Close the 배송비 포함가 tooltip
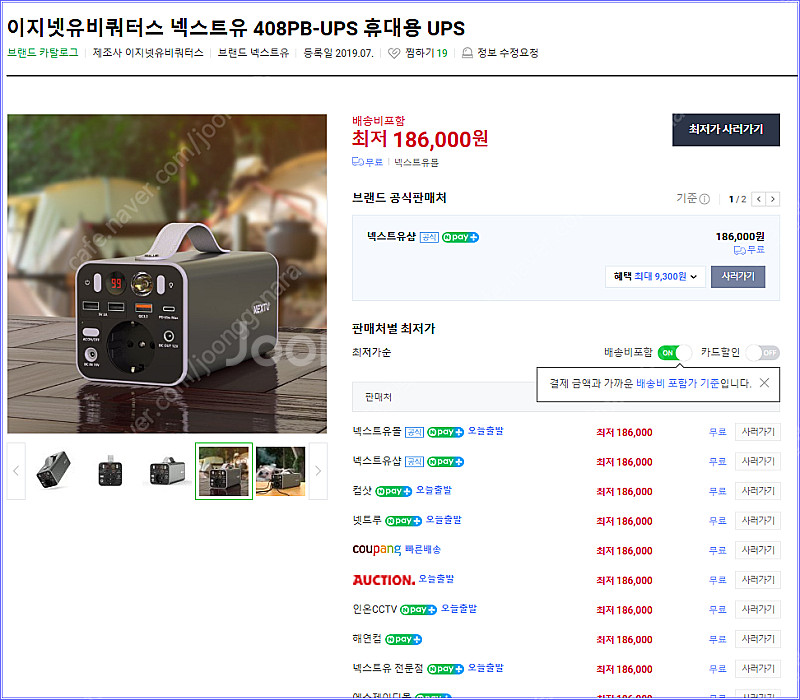The width and height of the screenshot is (800, 700). (x=764, y=383)
